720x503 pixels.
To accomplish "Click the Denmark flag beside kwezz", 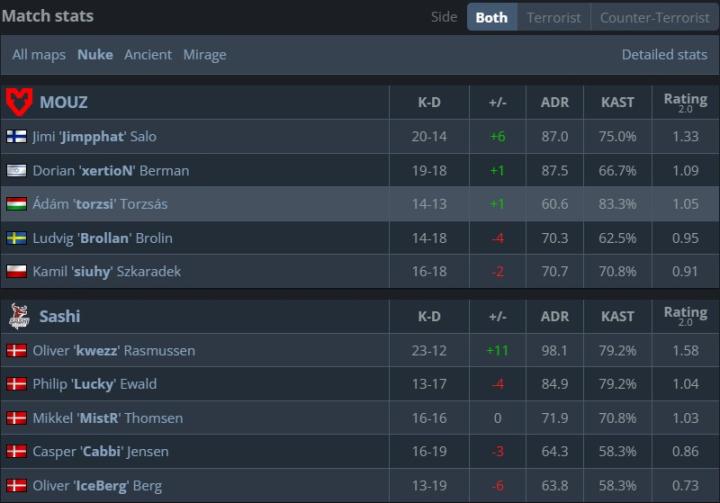I will (17, 351).
